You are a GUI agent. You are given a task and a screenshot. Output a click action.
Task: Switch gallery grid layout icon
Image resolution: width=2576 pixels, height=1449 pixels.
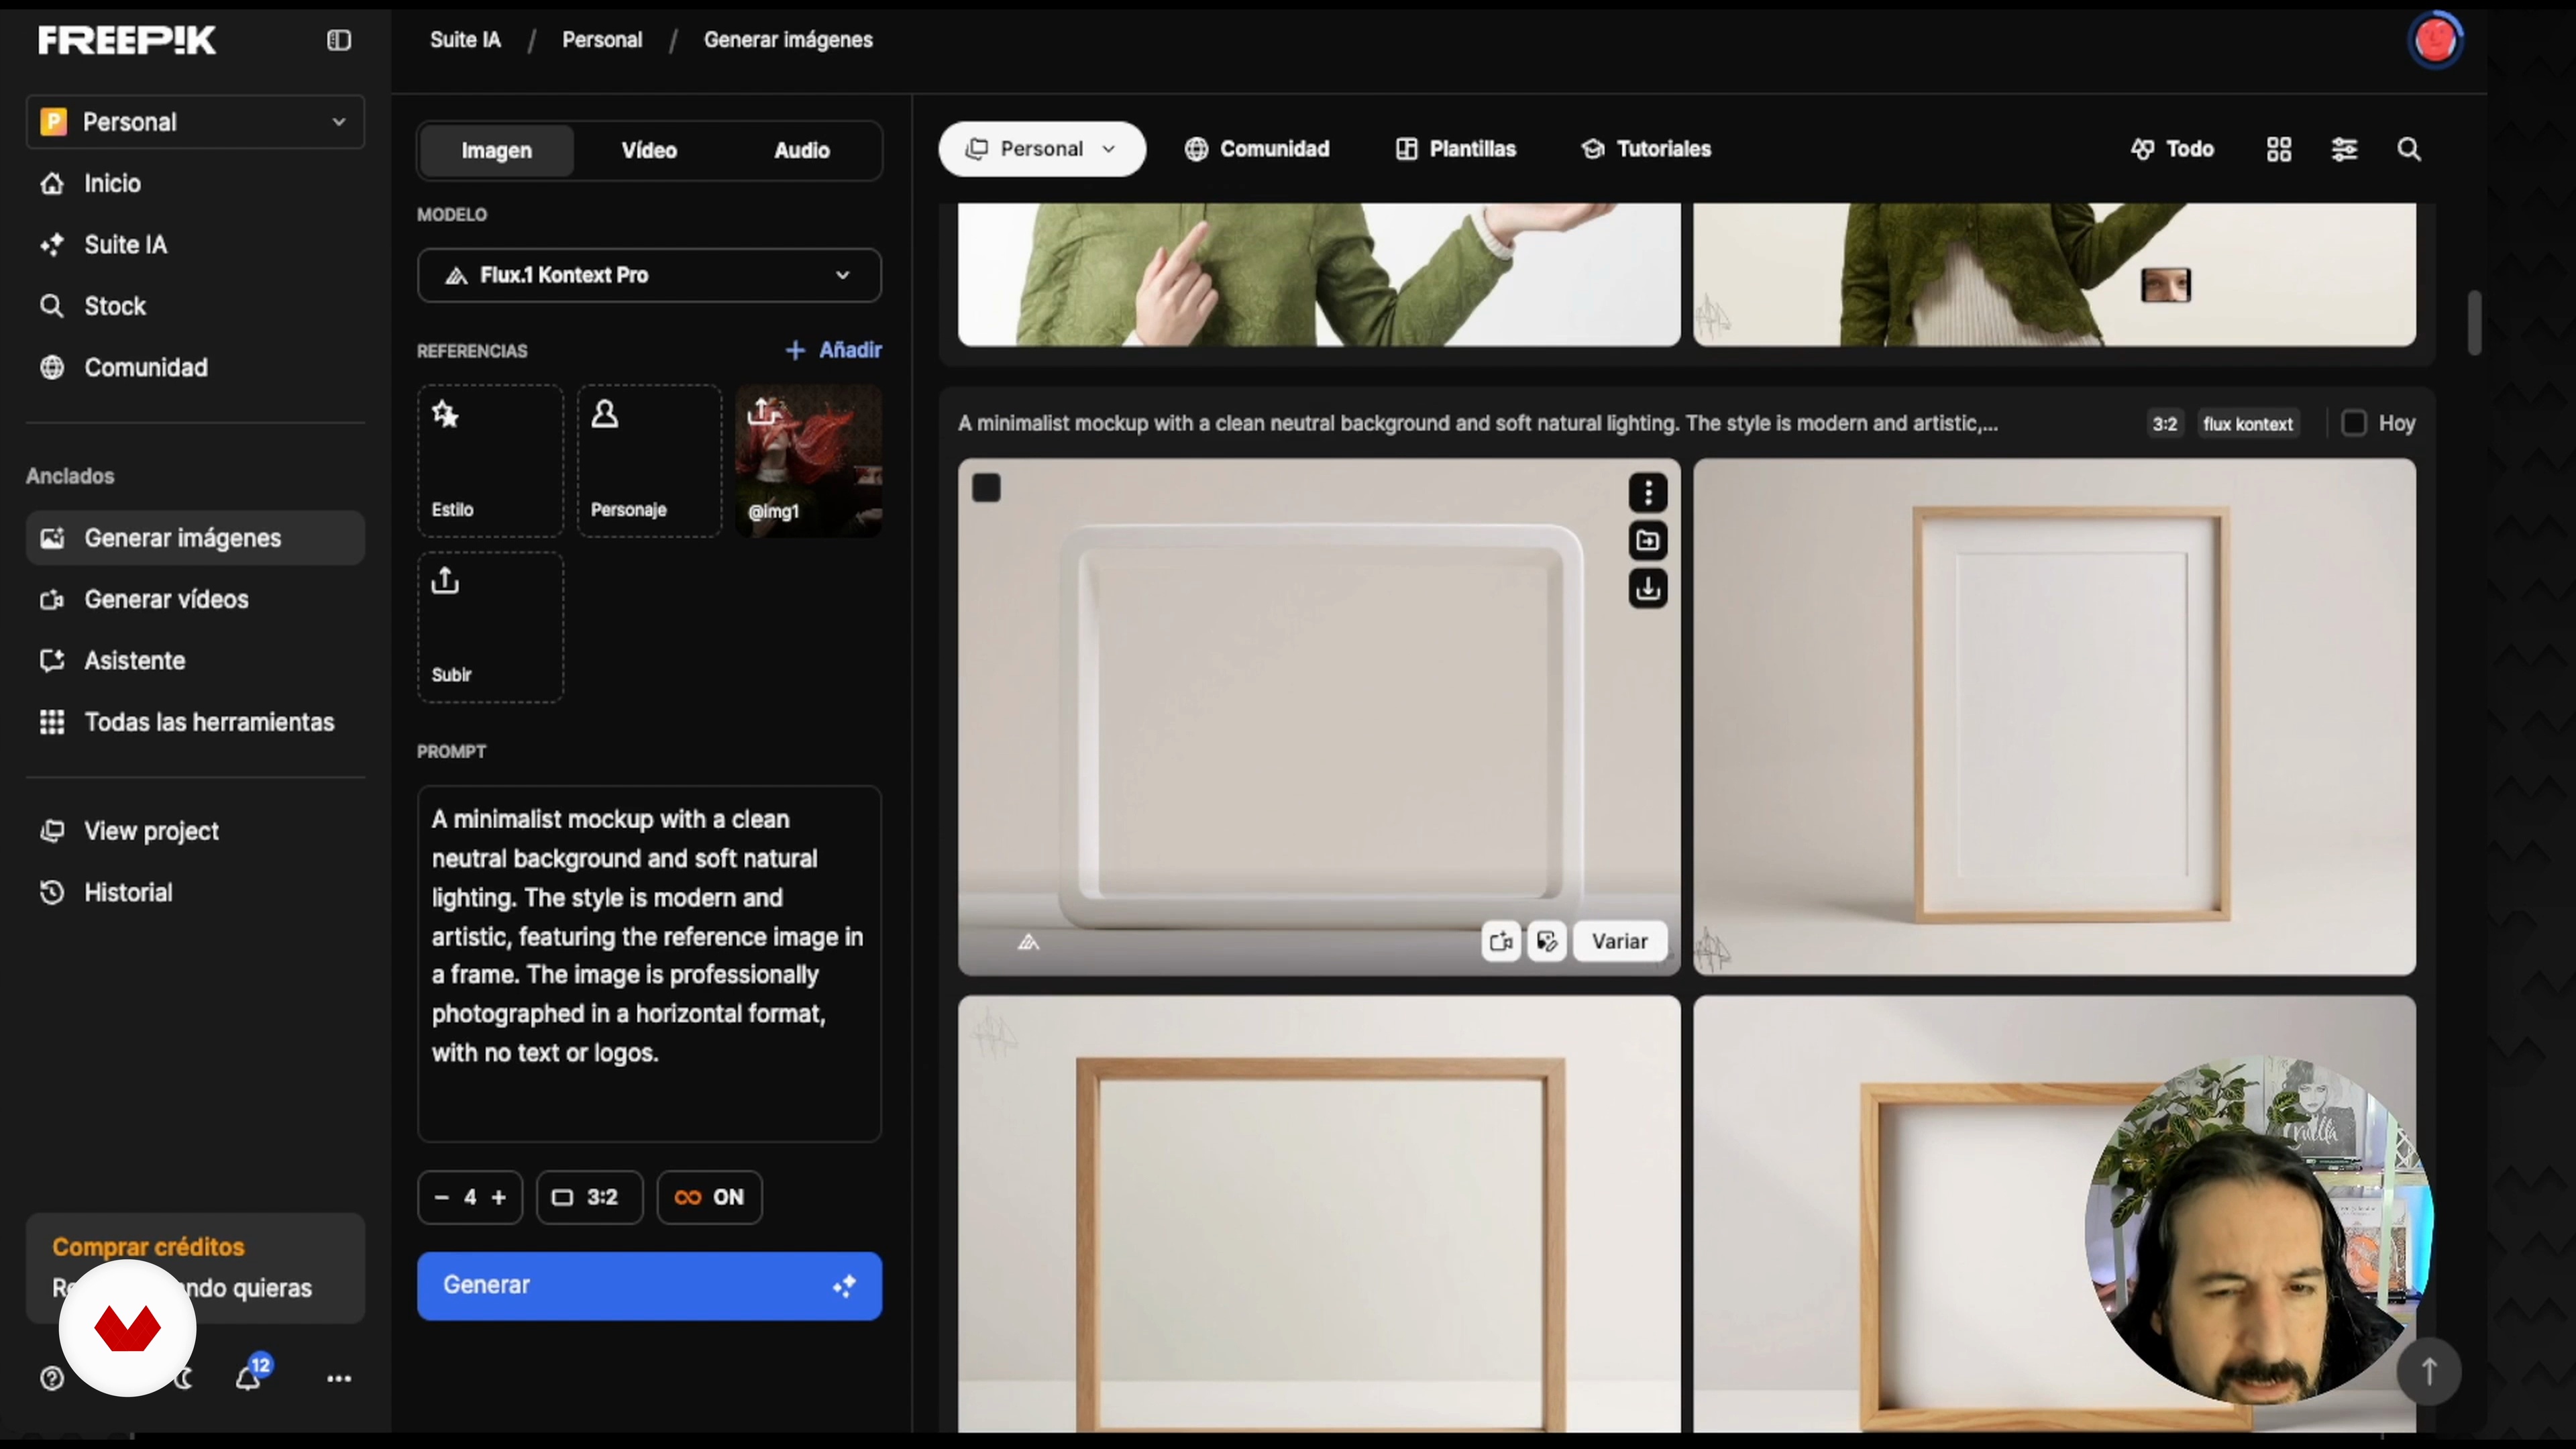click(x=2279, y=149)
